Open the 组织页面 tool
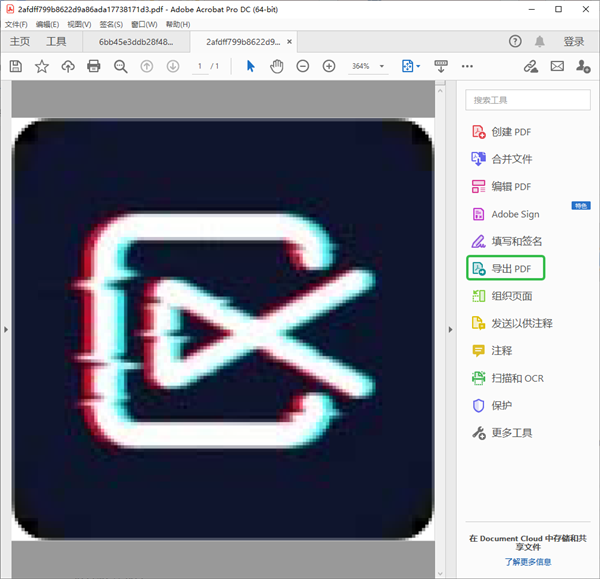Image resolution: width=600 pixels, height=579 pixels. pos(502,296)
